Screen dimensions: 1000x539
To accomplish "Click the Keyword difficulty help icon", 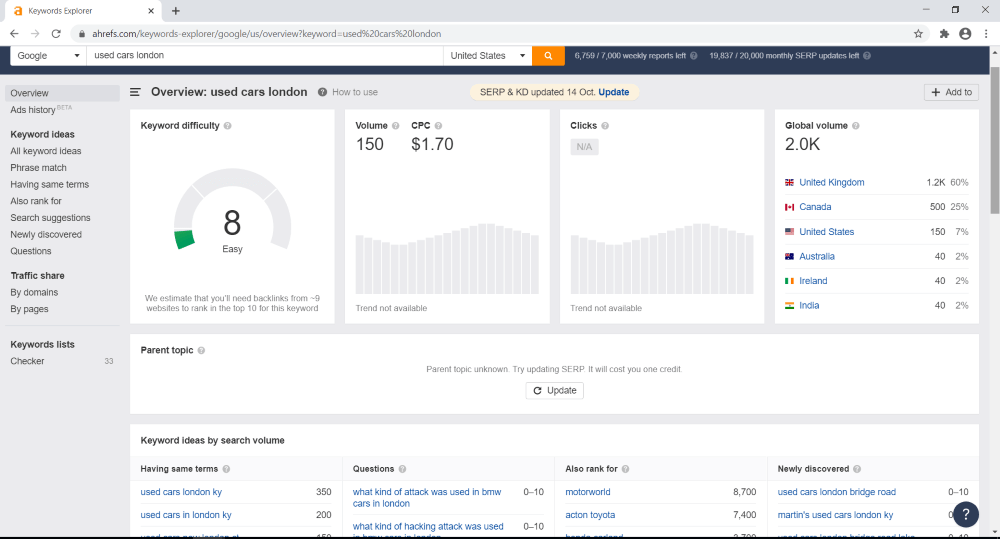I will pos(228,126).
